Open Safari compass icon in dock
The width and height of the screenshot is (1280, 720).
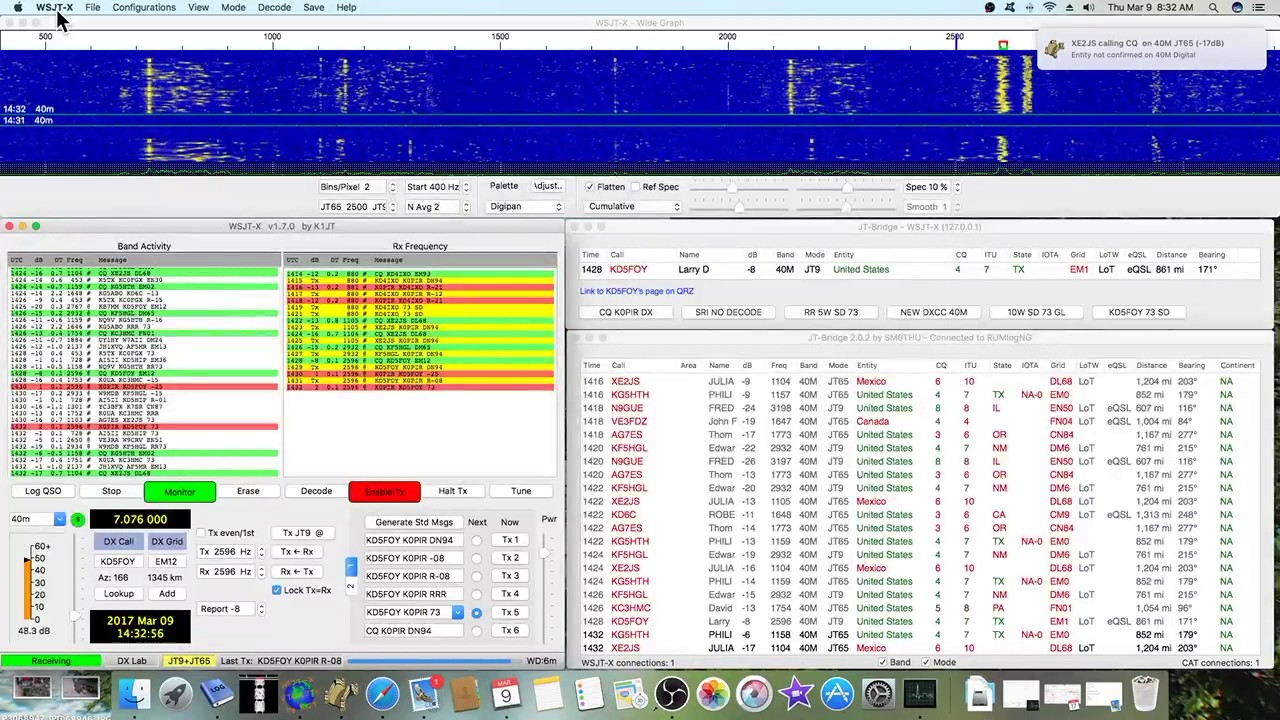tap(382, 693)
